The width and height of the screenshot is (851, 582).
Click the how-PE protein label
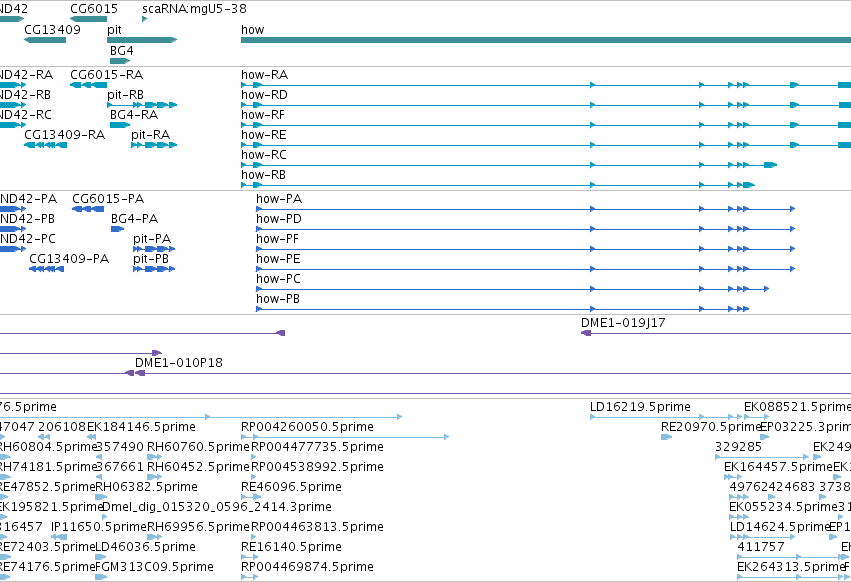(x=278, y=259)
